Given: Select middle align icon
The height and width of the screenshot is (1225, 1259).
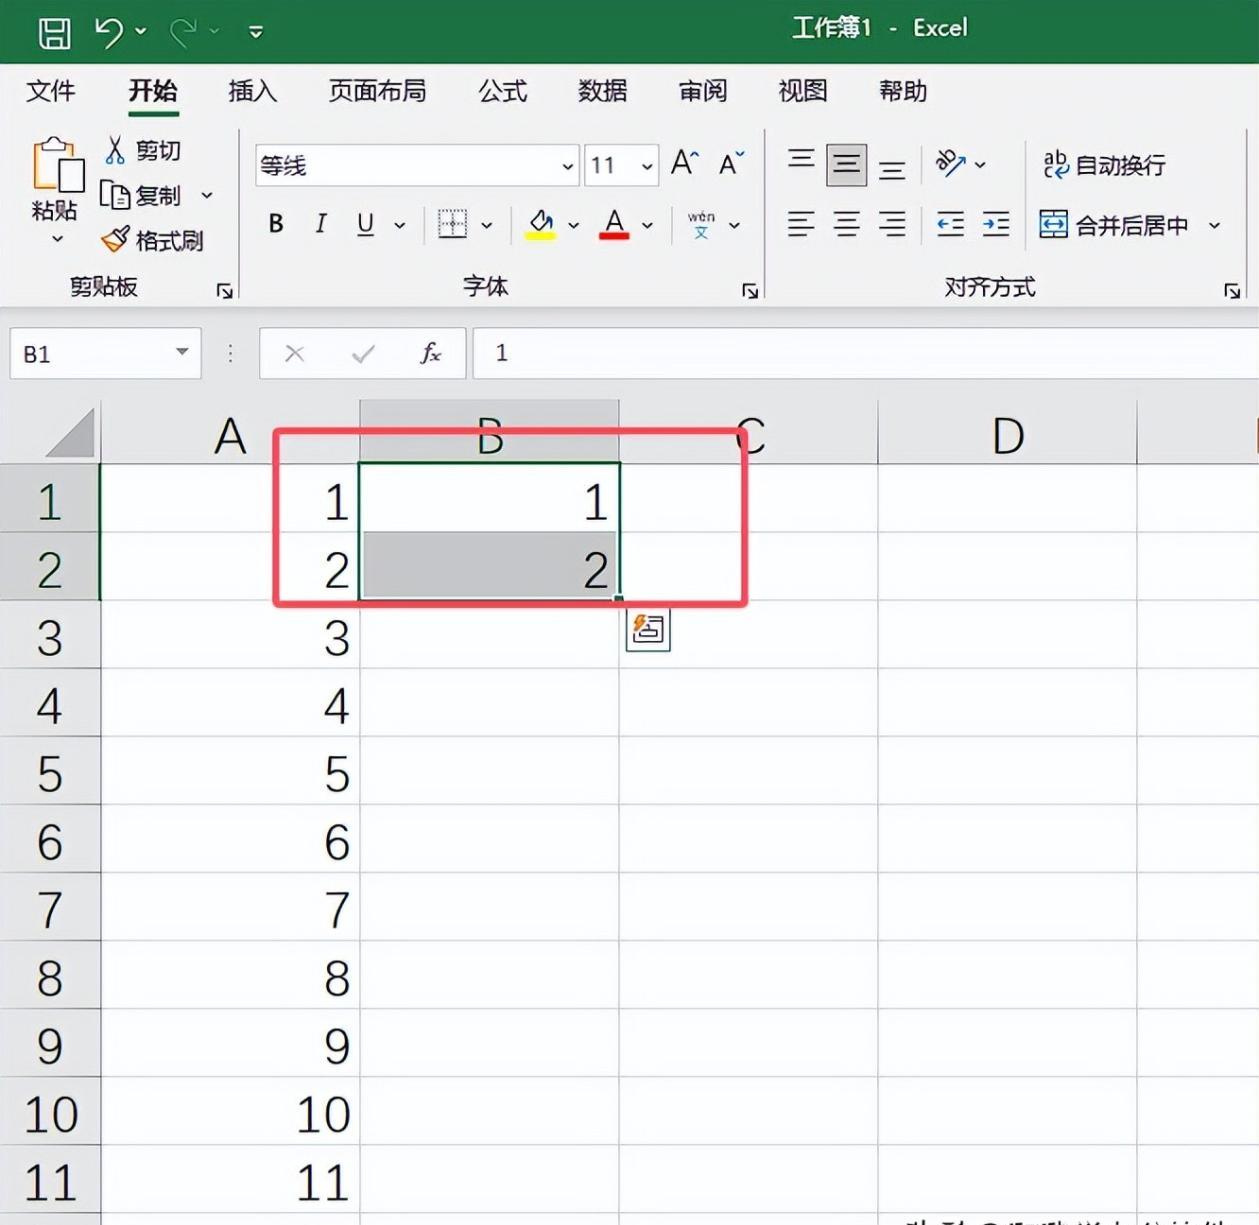Looking at the screenshot, I should [846, 165].
